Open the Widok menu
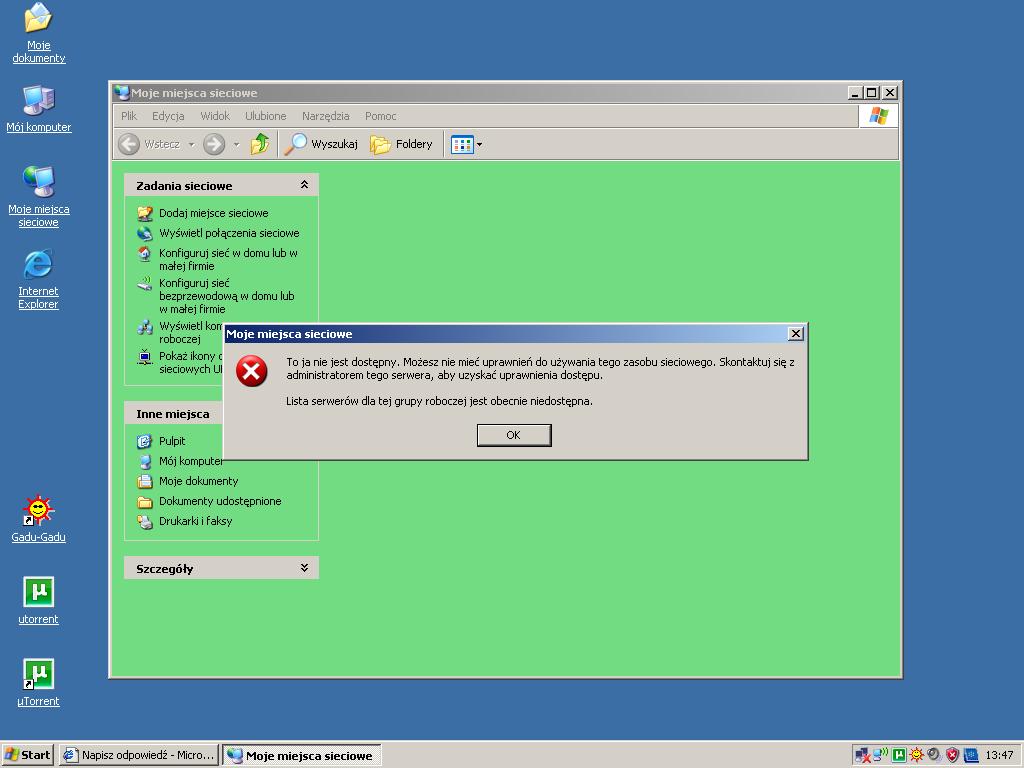Viewport: 1024px width, 768px height. click(215, 116)
